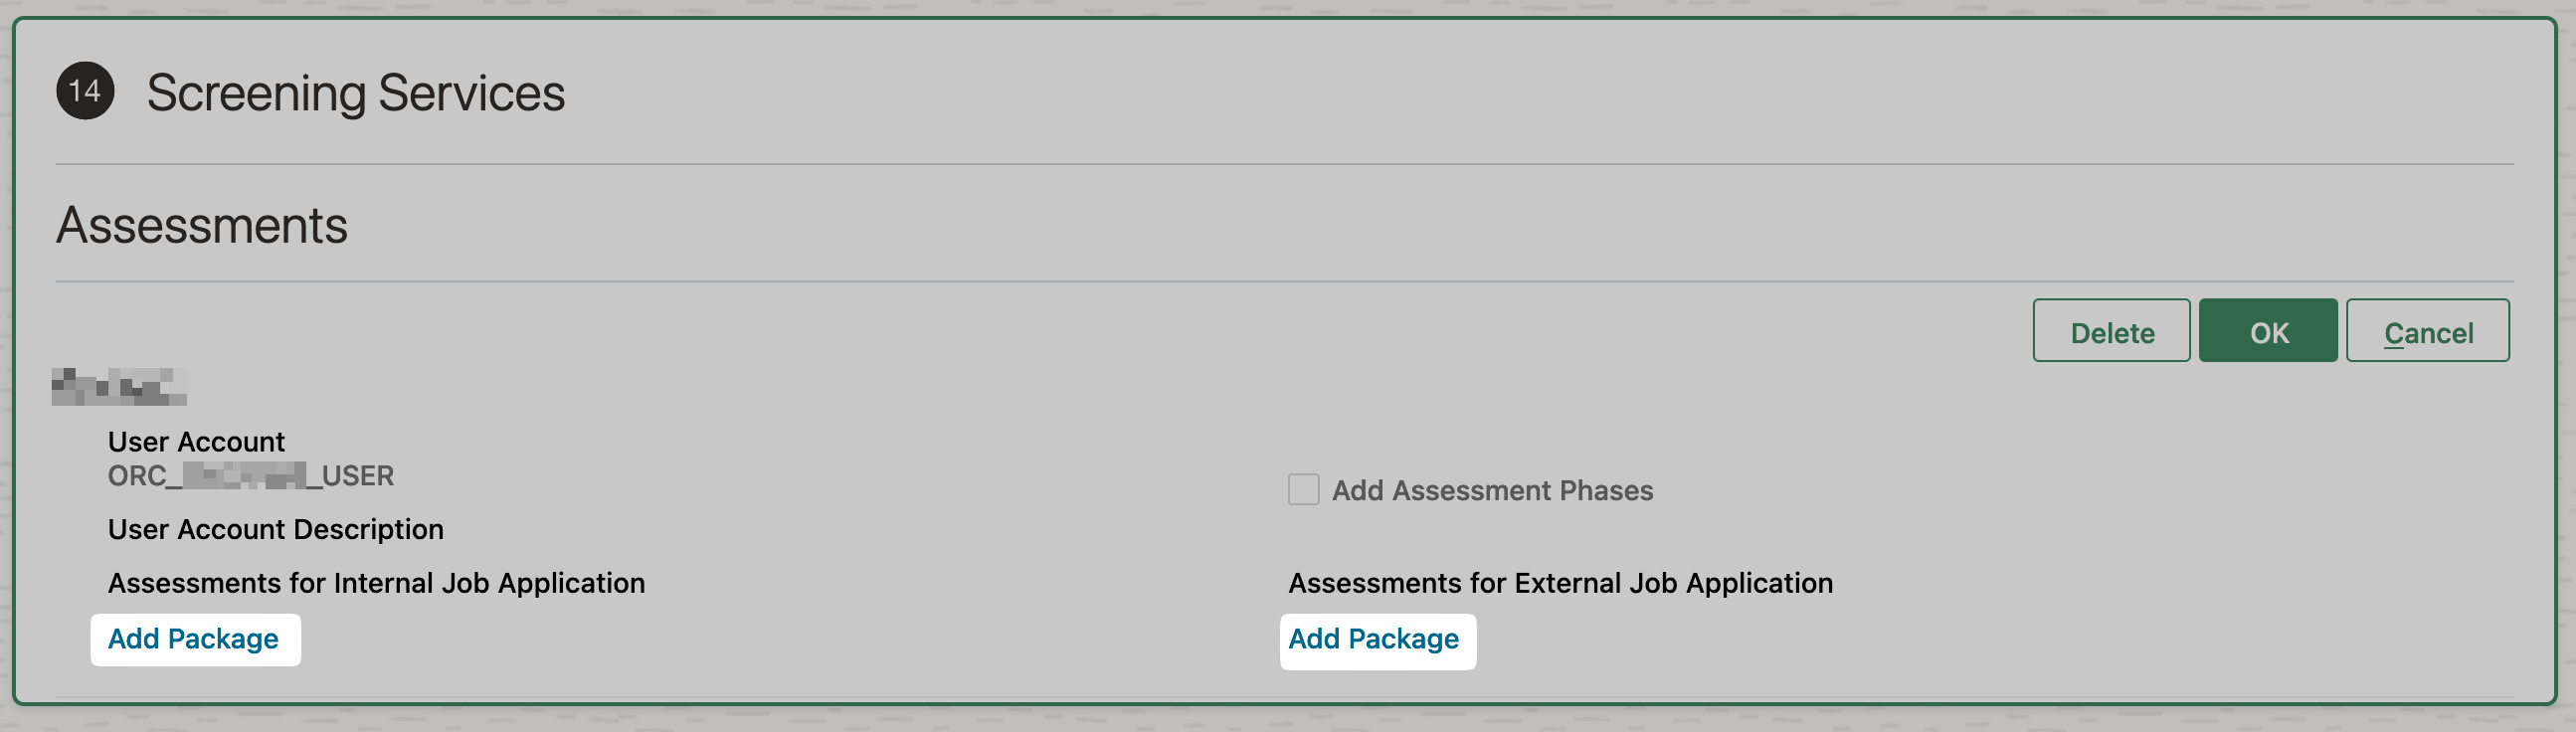The image size is (2576, 732).
Task: Click the divider line under Assessments heading
Action: pos(1284,282)
